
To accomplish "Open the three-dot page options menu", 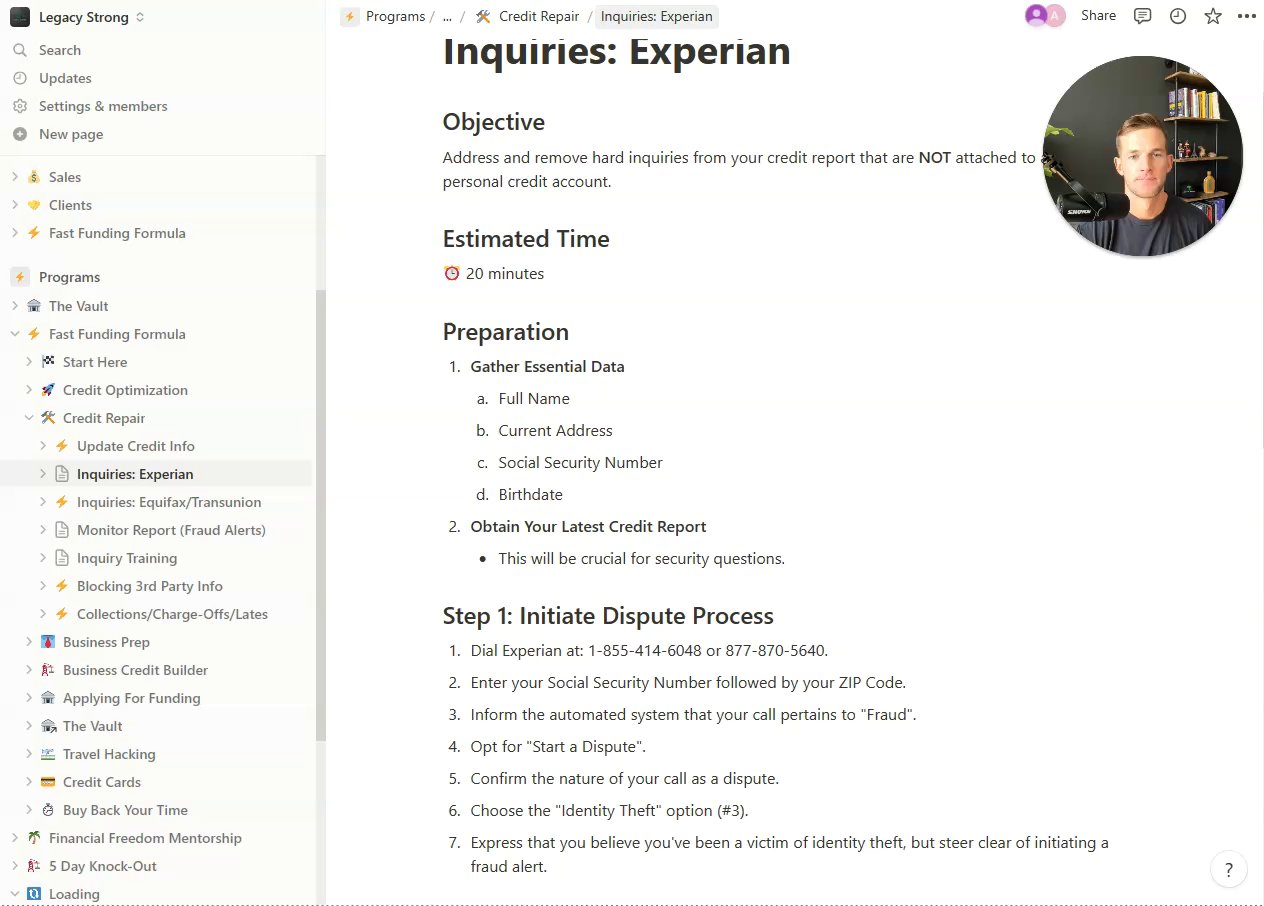I will pyautogui.click(x=1246, y=16).
